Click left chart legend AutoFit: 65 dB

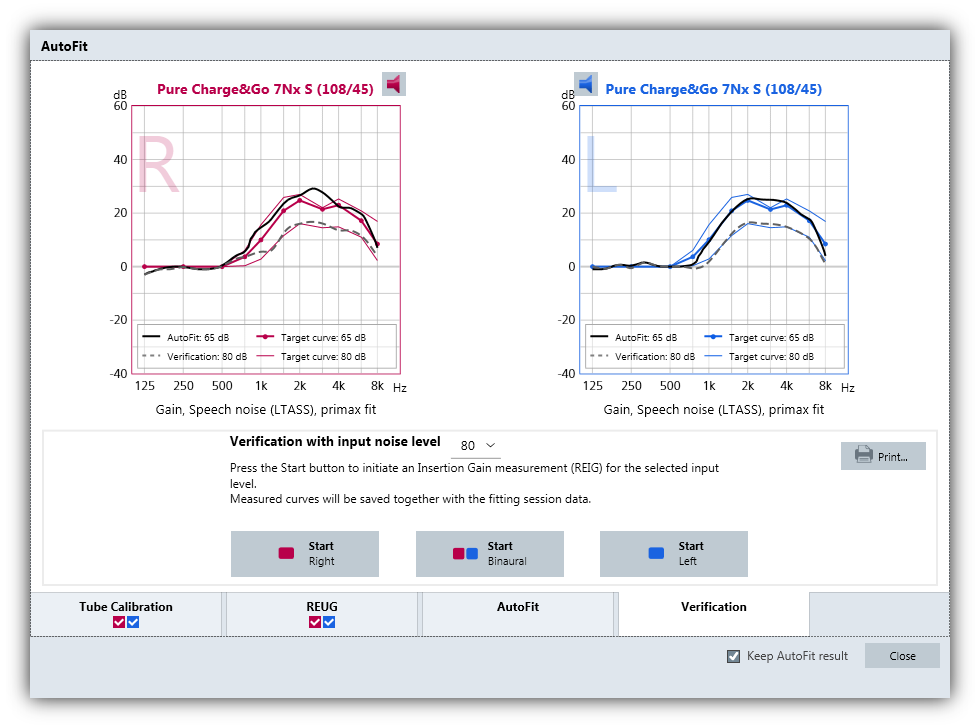[x=634, y=337]
